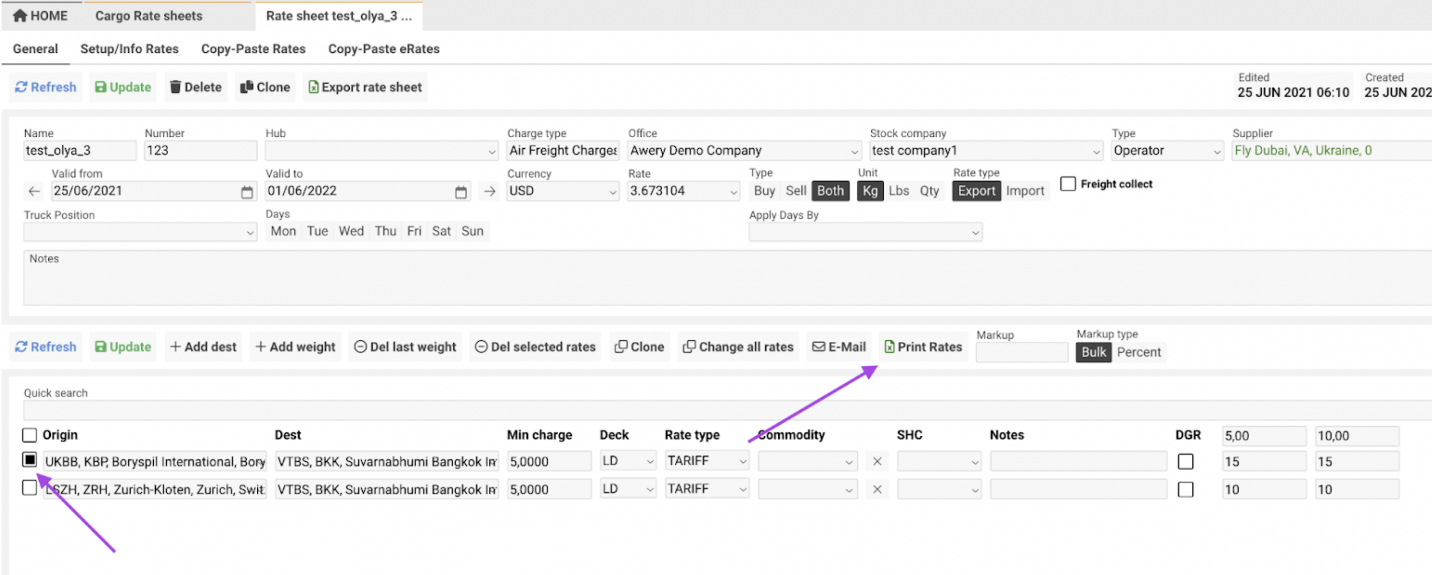The width and height of the screenshot is (1432, 575).
Task: Click the Add dest button
Action: coord(203,347)
